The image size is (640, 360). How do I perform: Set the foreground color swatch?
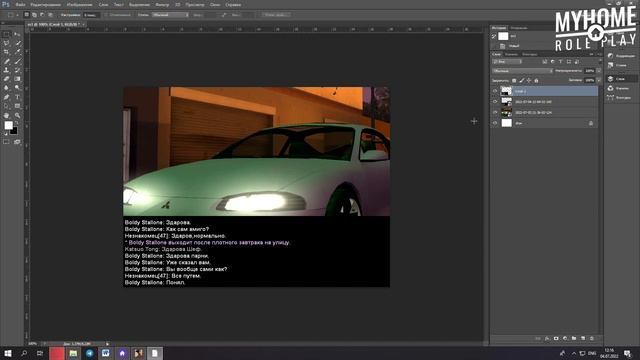(x=9, y=125)
